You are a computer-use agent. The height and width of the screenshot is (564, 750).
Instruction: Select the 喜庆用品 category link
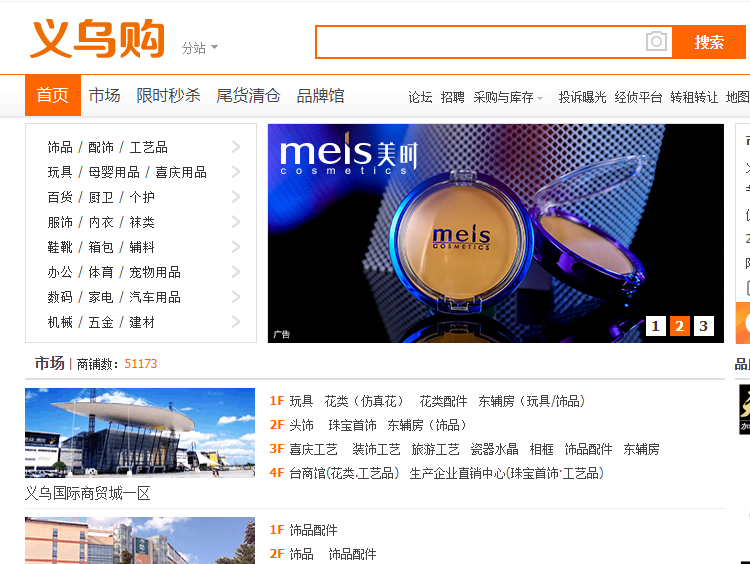click(x=181, y=172)
